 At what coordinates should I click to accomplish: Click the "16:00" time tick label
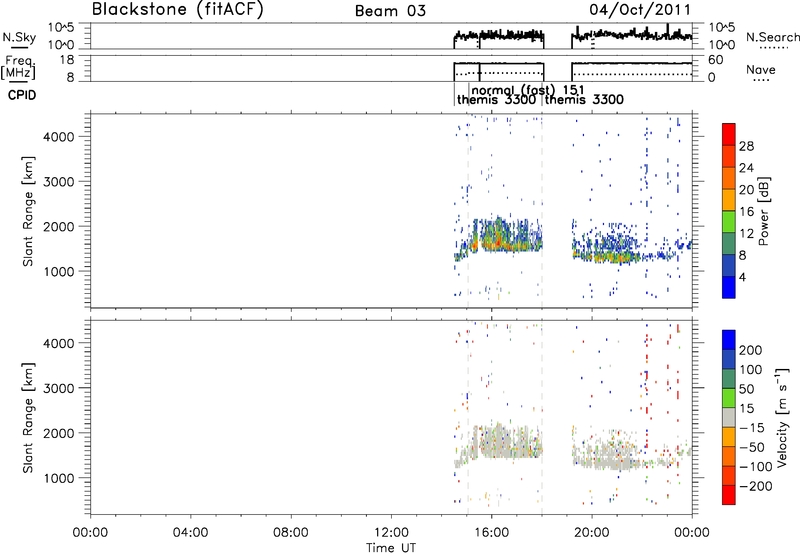coord(491,533)
